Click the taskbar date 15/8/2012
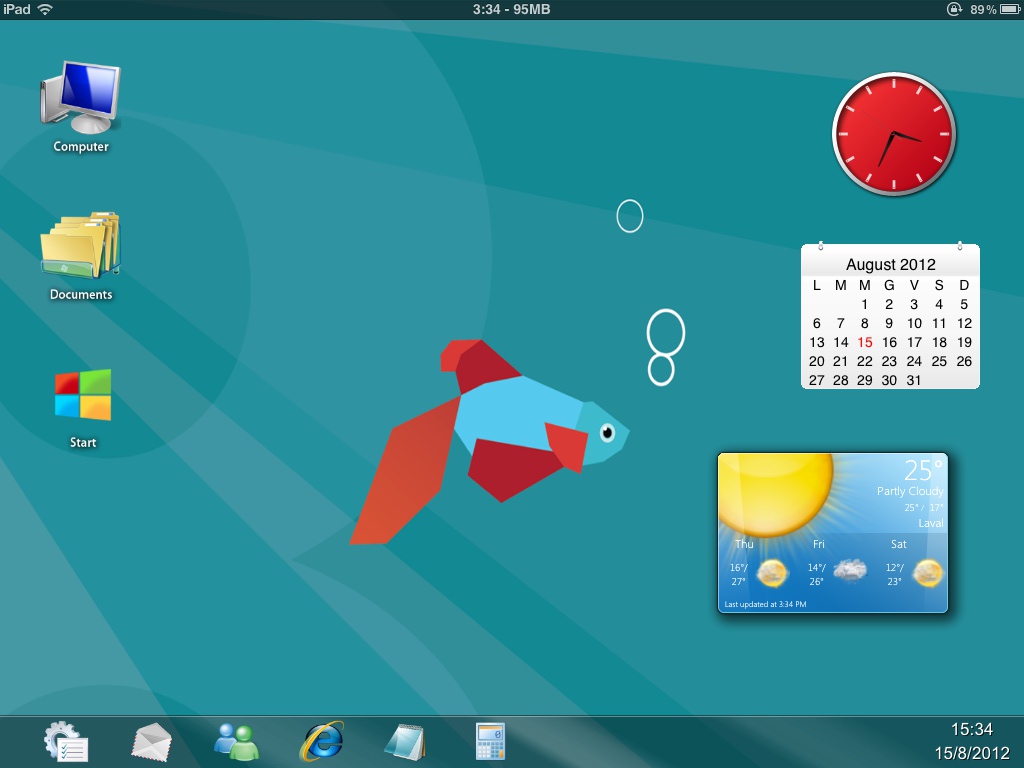Image resolution: width=1024 pixels, height=768 pixels. (x=972, y=753)
